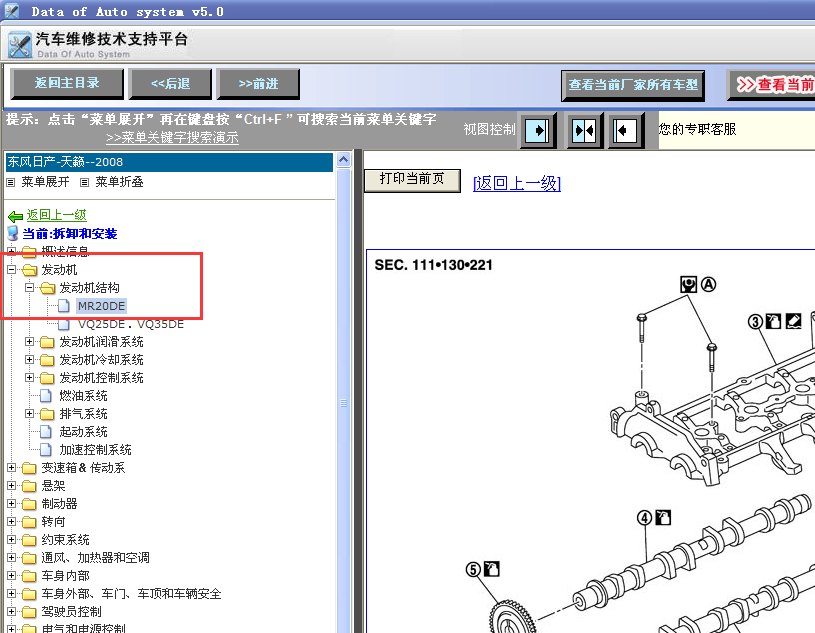Click the 当前:拆卸和安装 current section icon

point(13,233)
